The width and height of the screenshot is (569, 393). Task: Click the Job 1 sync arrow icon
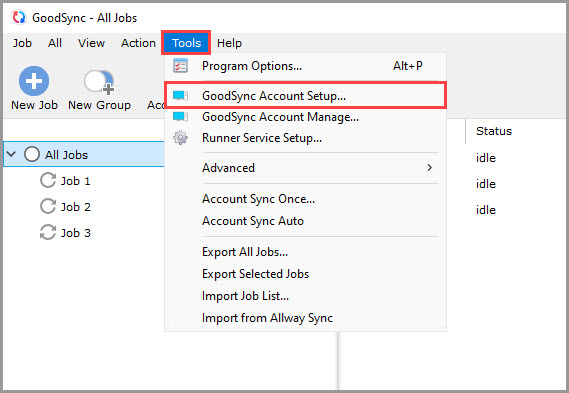(48, 180)
